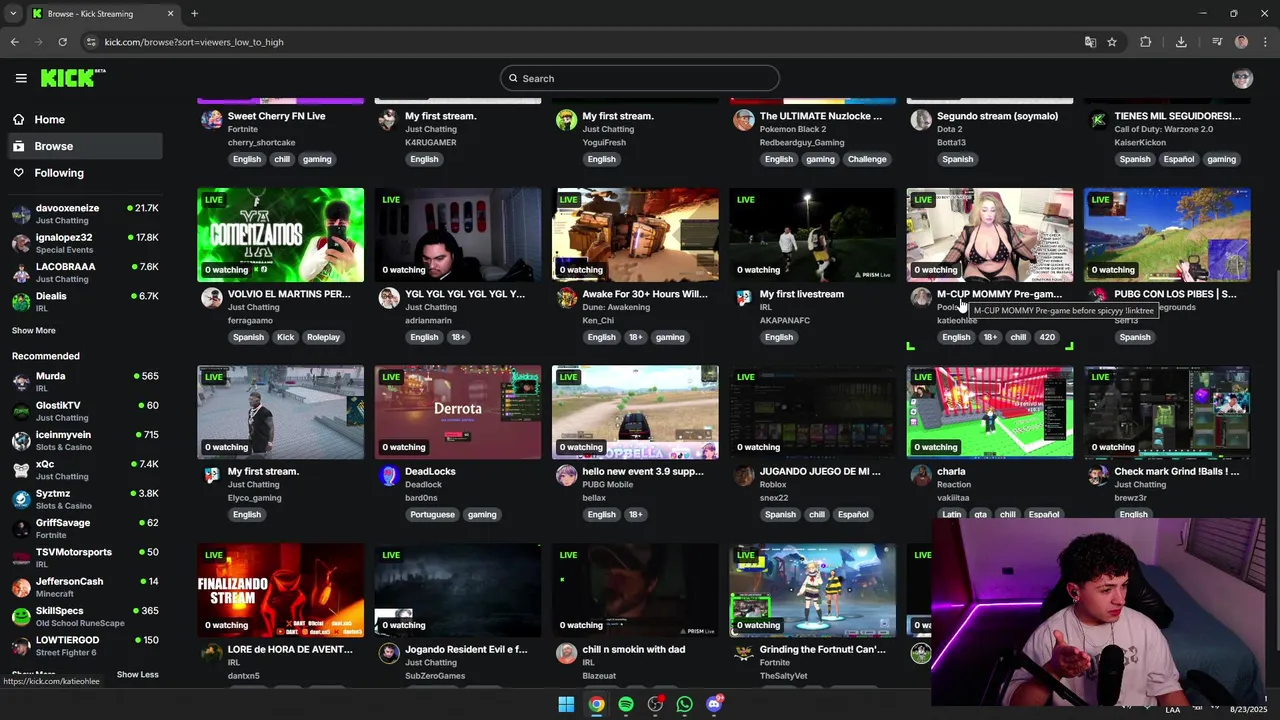The height and width of the screenshot is (720, 1280).
Task: Open chill n smokin with dad
Action: [634, 649]
